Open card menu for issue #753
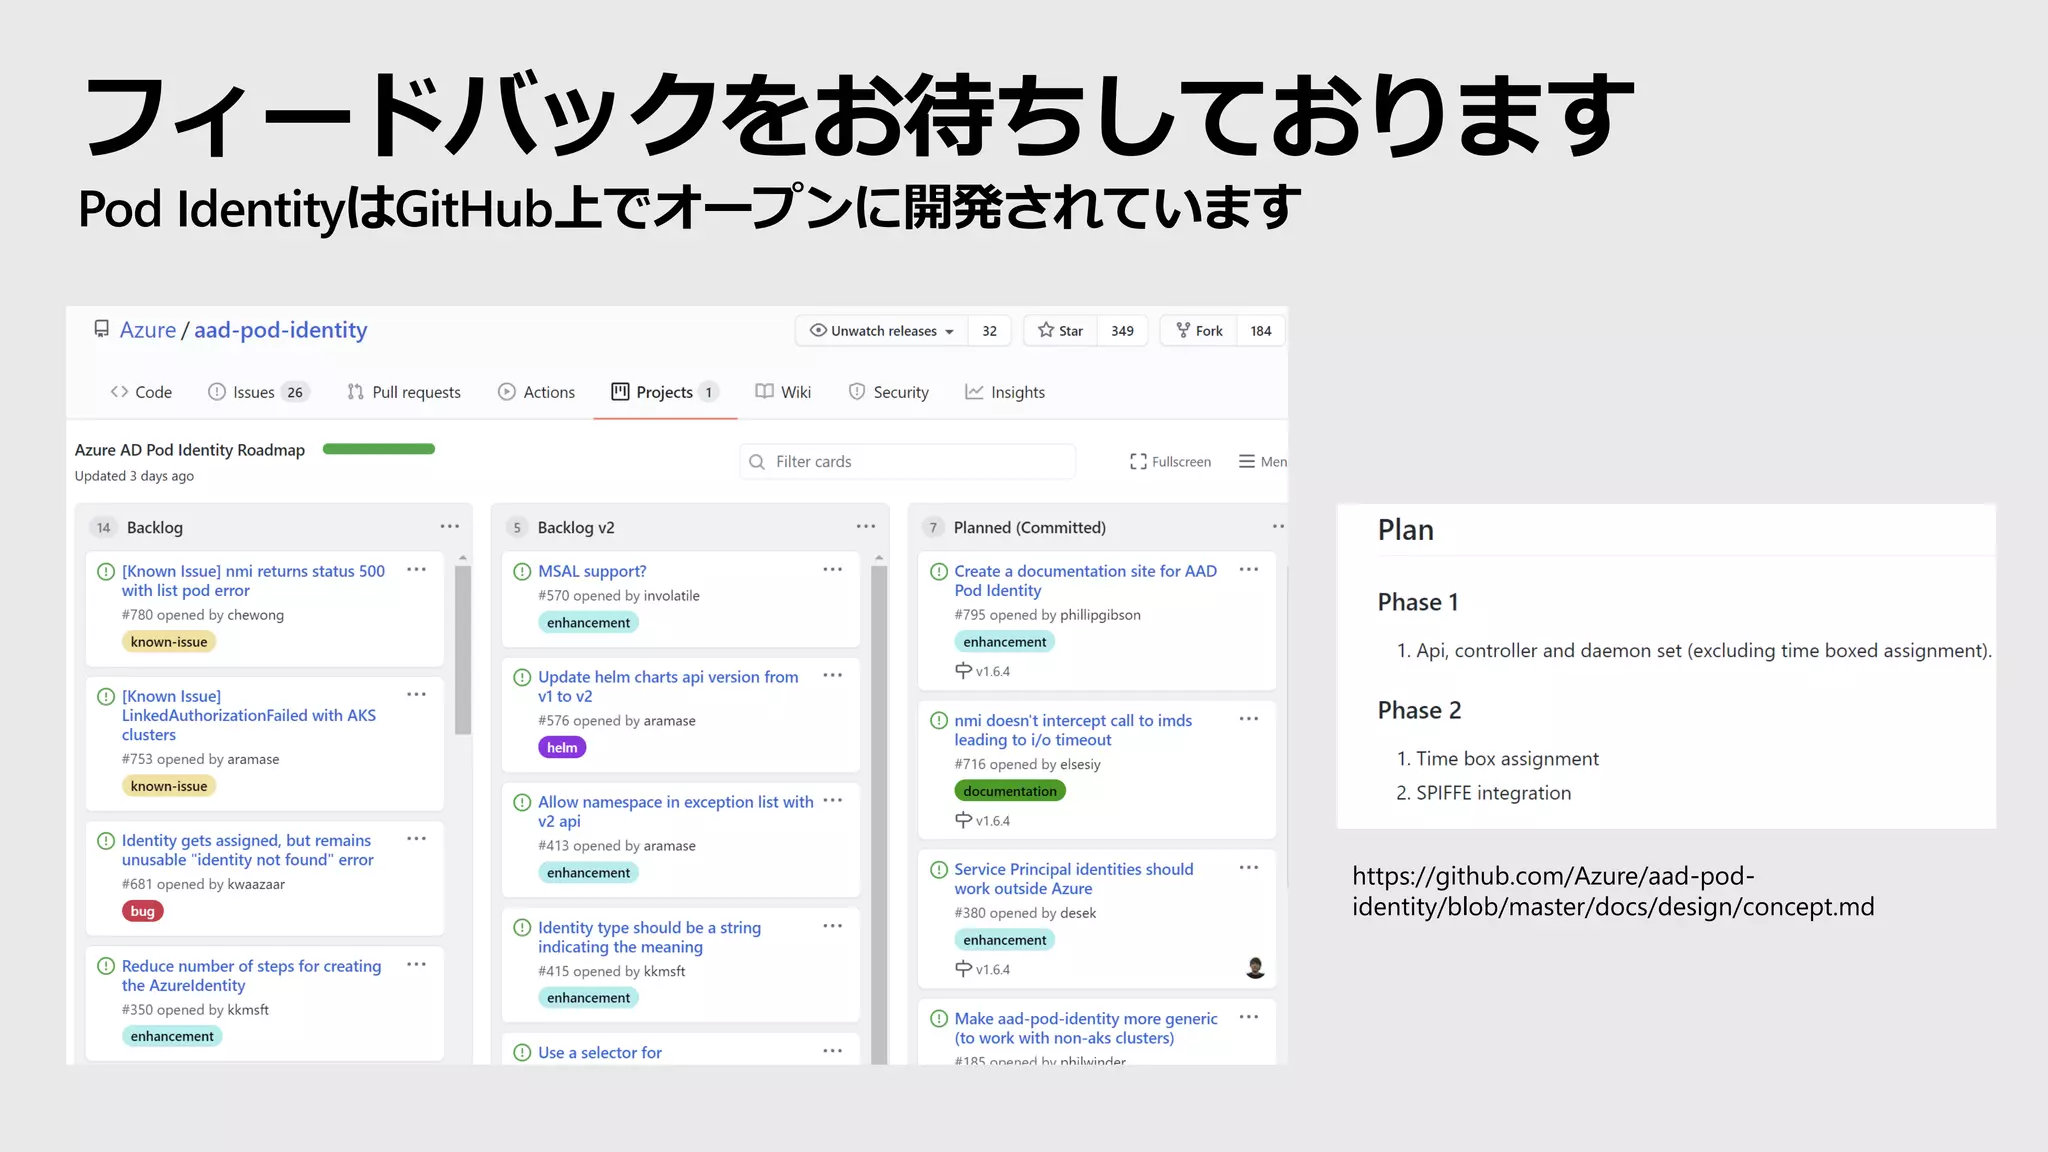The width and height of the screenshot is (2048, 1152). tap(417, 694)
